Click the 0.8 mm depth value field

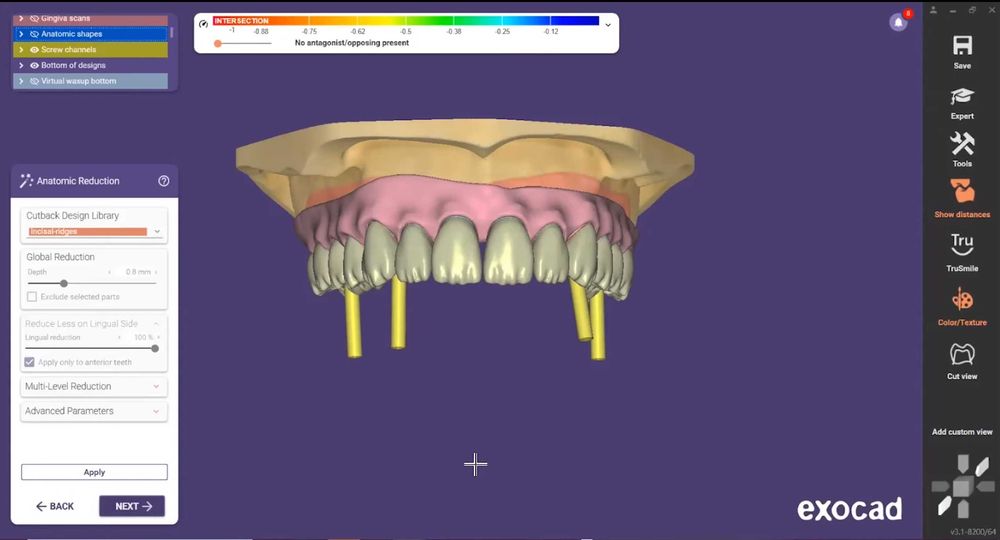click(137, 272)
